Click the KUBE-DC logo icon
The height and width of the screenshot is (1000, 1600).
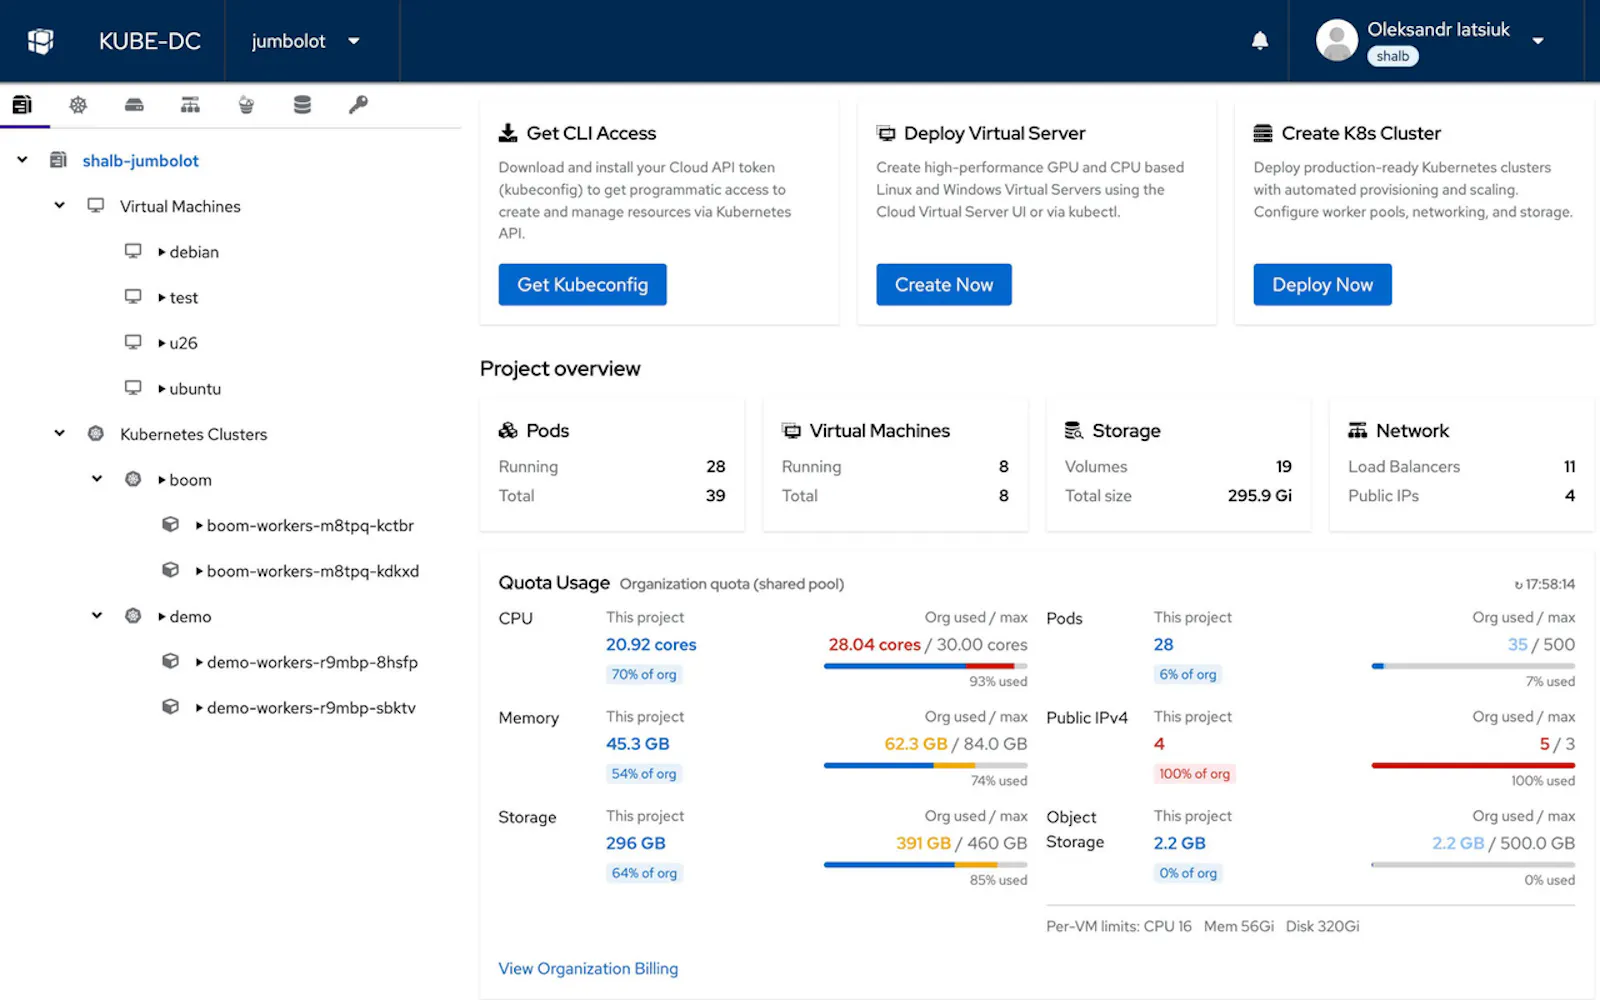click(41, 41)
